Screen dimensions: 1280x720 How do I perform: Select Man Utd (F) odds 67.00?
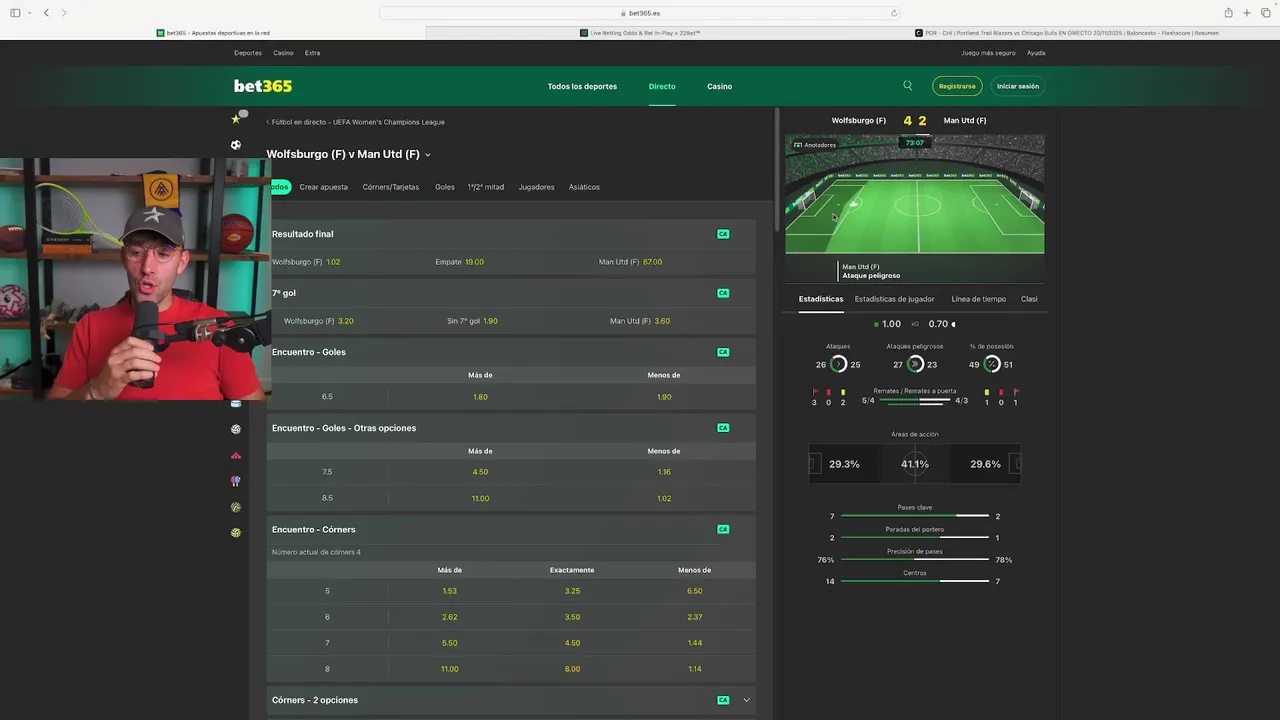coord(630,262)
